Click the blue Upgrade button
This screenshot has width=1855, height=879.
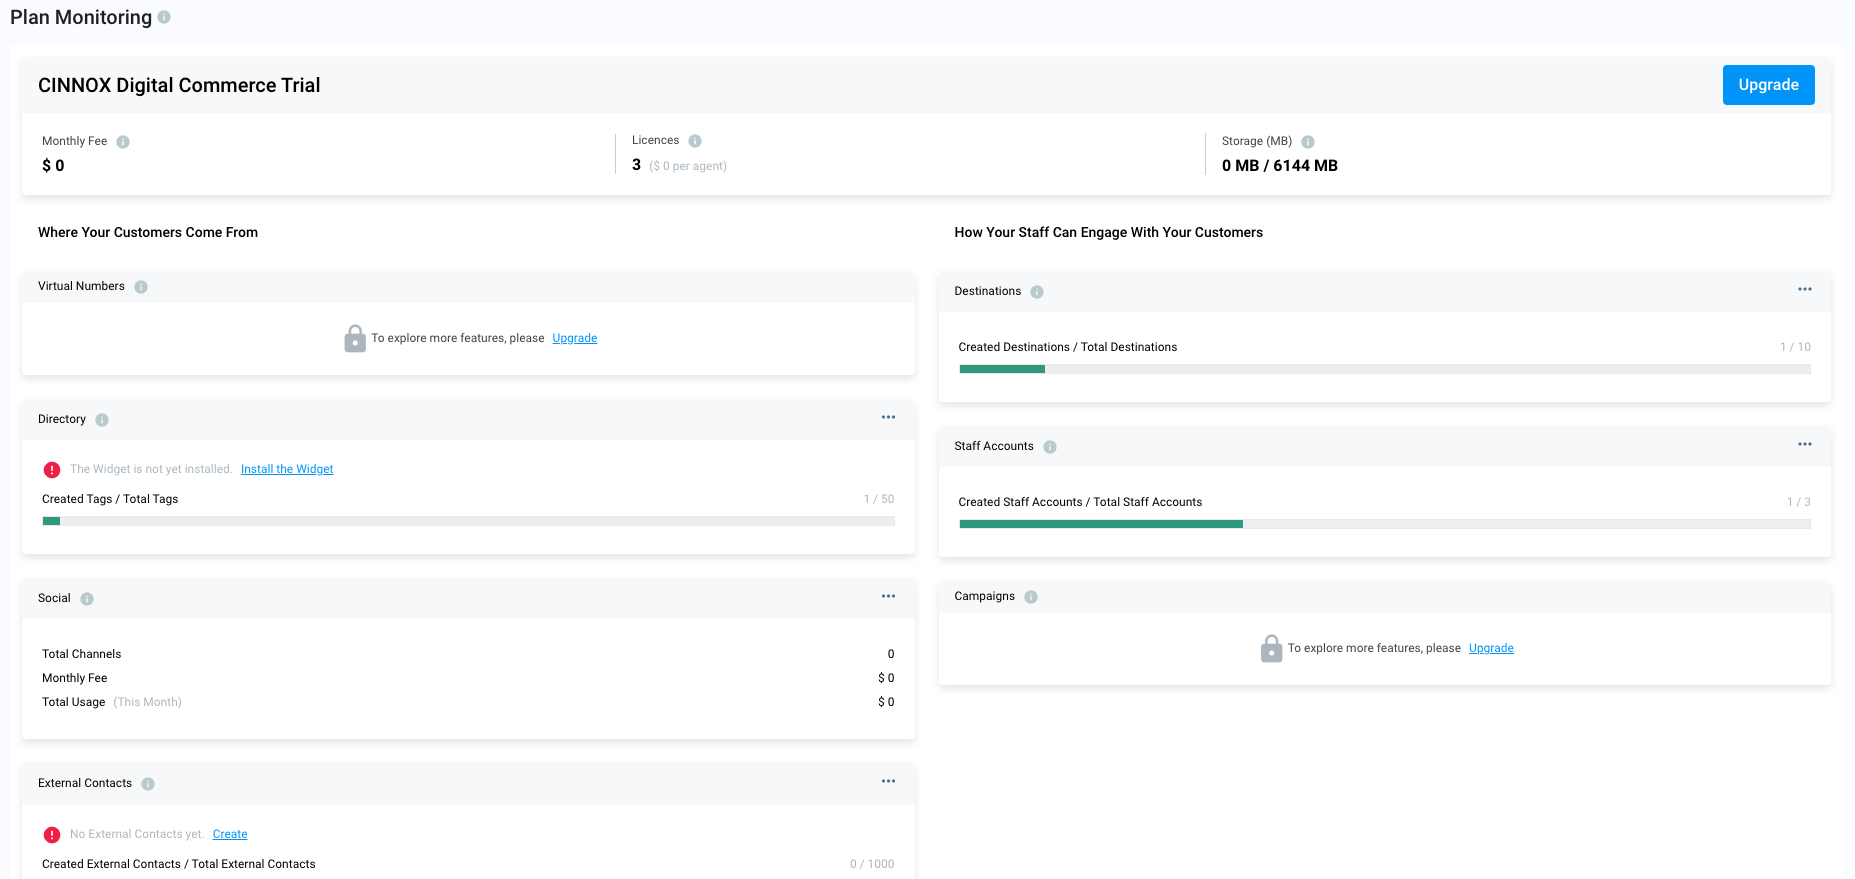[x=1768, y=85]
